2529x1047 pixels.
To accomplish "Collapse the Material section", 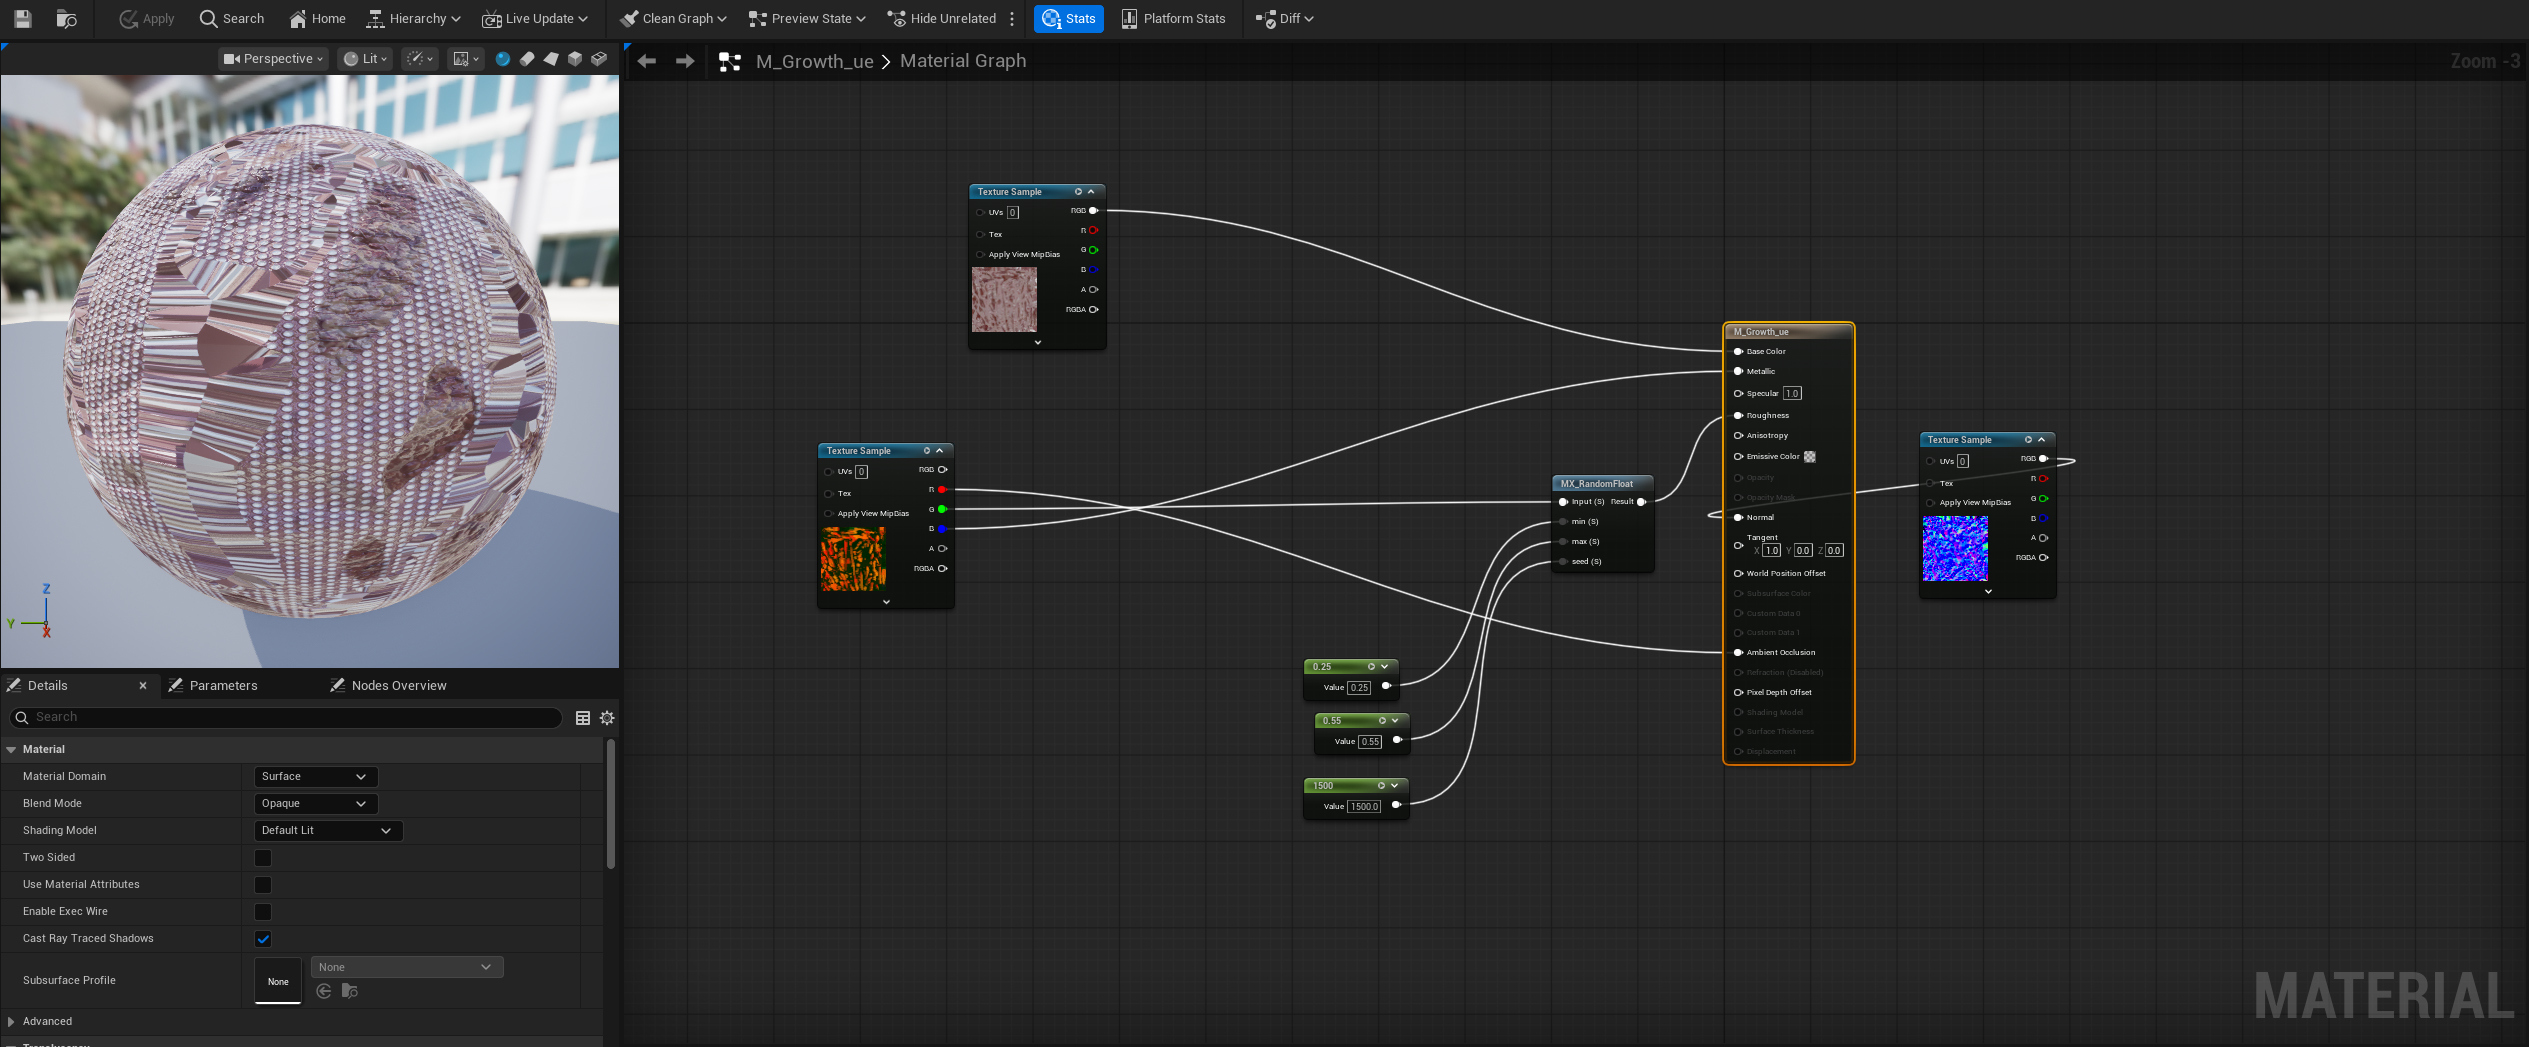I will [11, 750].
